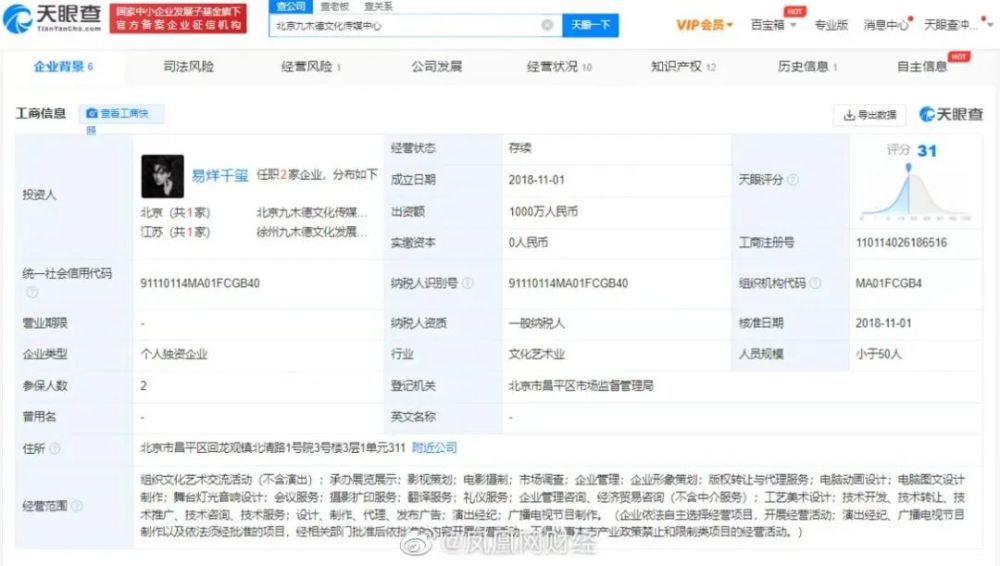Screen dimensions: 1000x566
Task: Open the 消息中心 link
Action: (885, 25)
